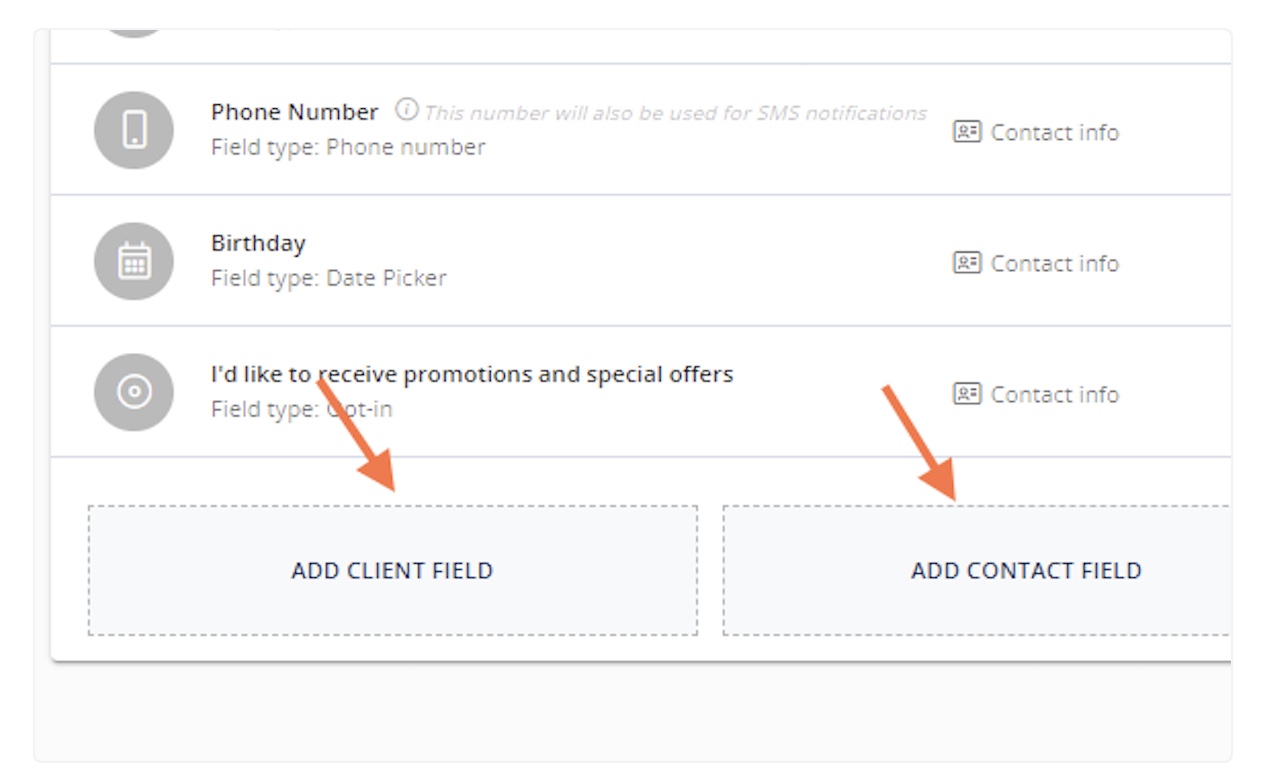1268x774 pixels.
Task: Click the "Field type: Phone number" text
Action: click(x=348, y=147)
